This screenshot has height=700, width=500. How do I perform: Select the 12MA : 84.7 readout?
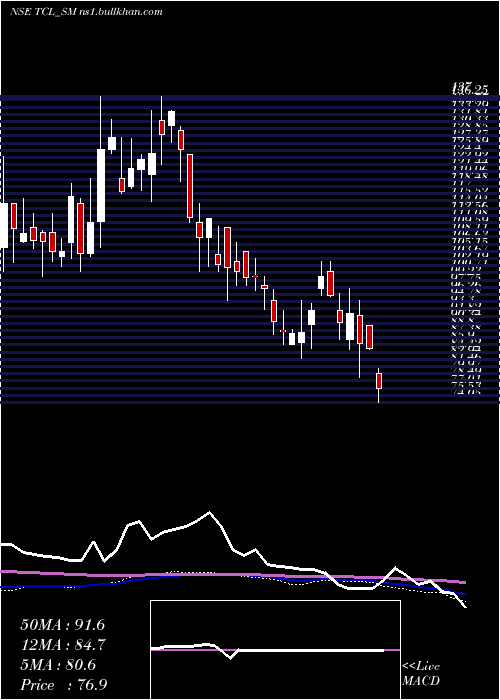click(x=62, y=645)
